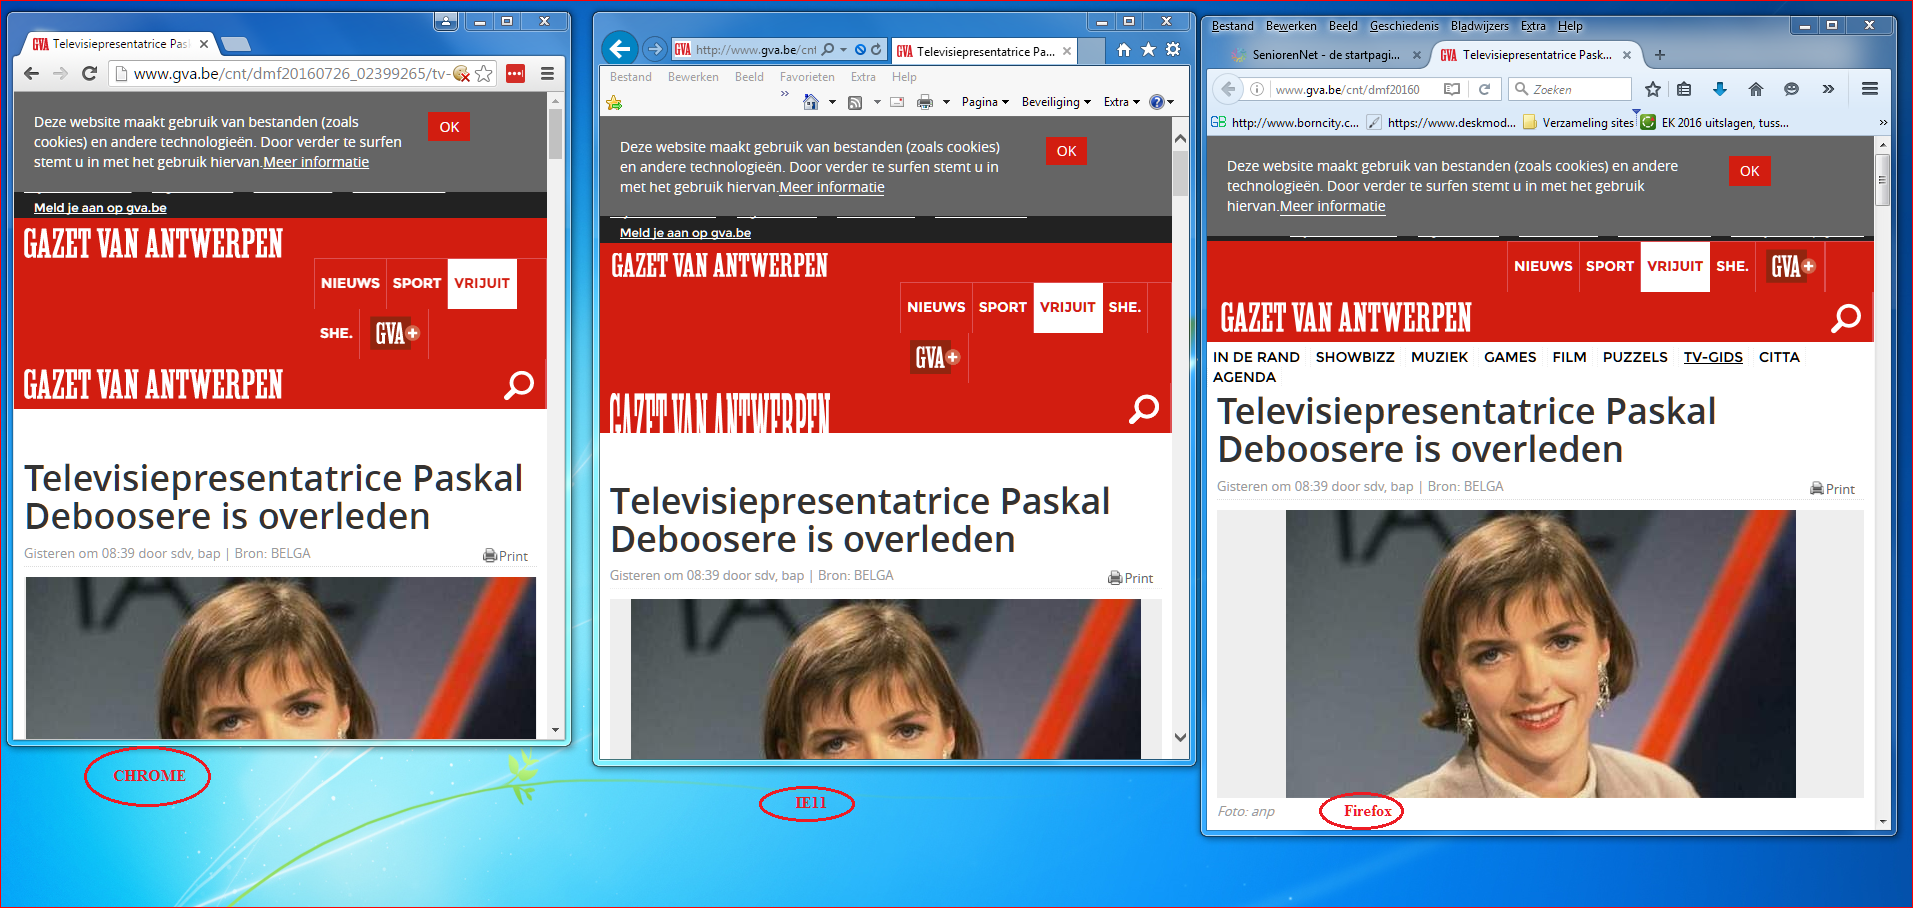
Task: Click Firefox clipboard sidebar icon
Action: [x=1684, y=89]
